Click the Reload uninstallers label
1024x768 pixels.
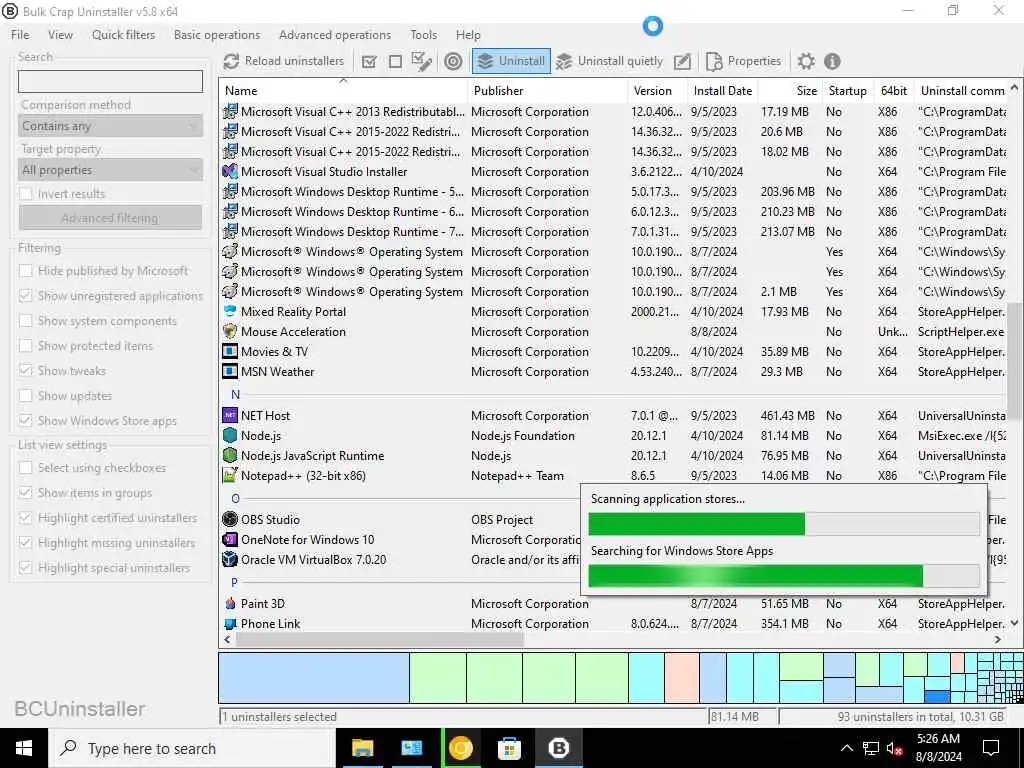pyautogui.click(x=294, y=61)
